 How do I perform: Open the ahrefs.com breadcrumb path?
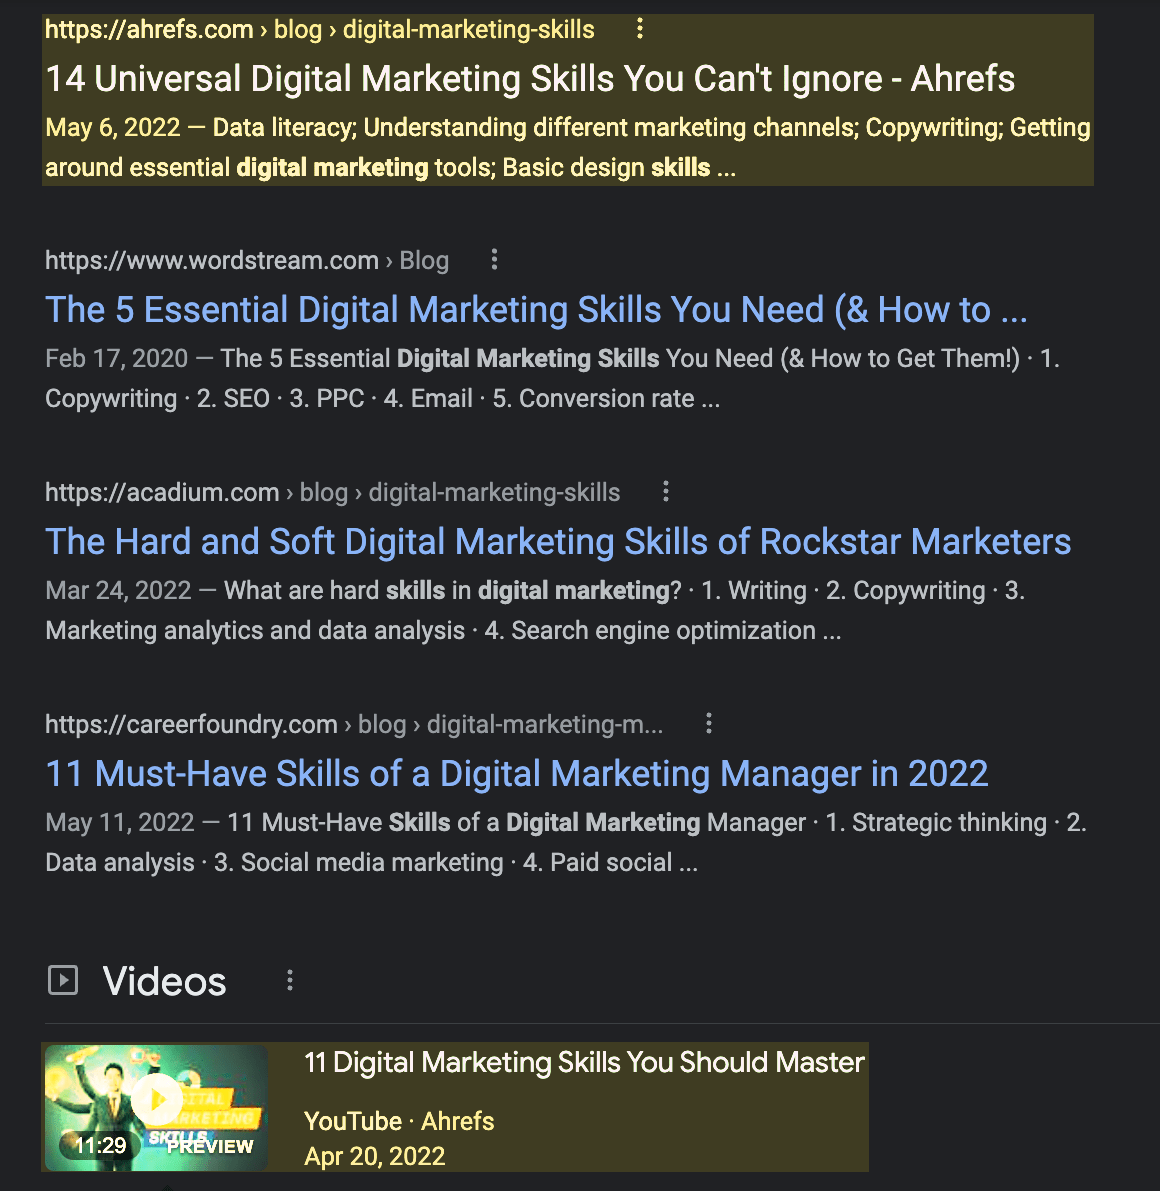point(319,30)
